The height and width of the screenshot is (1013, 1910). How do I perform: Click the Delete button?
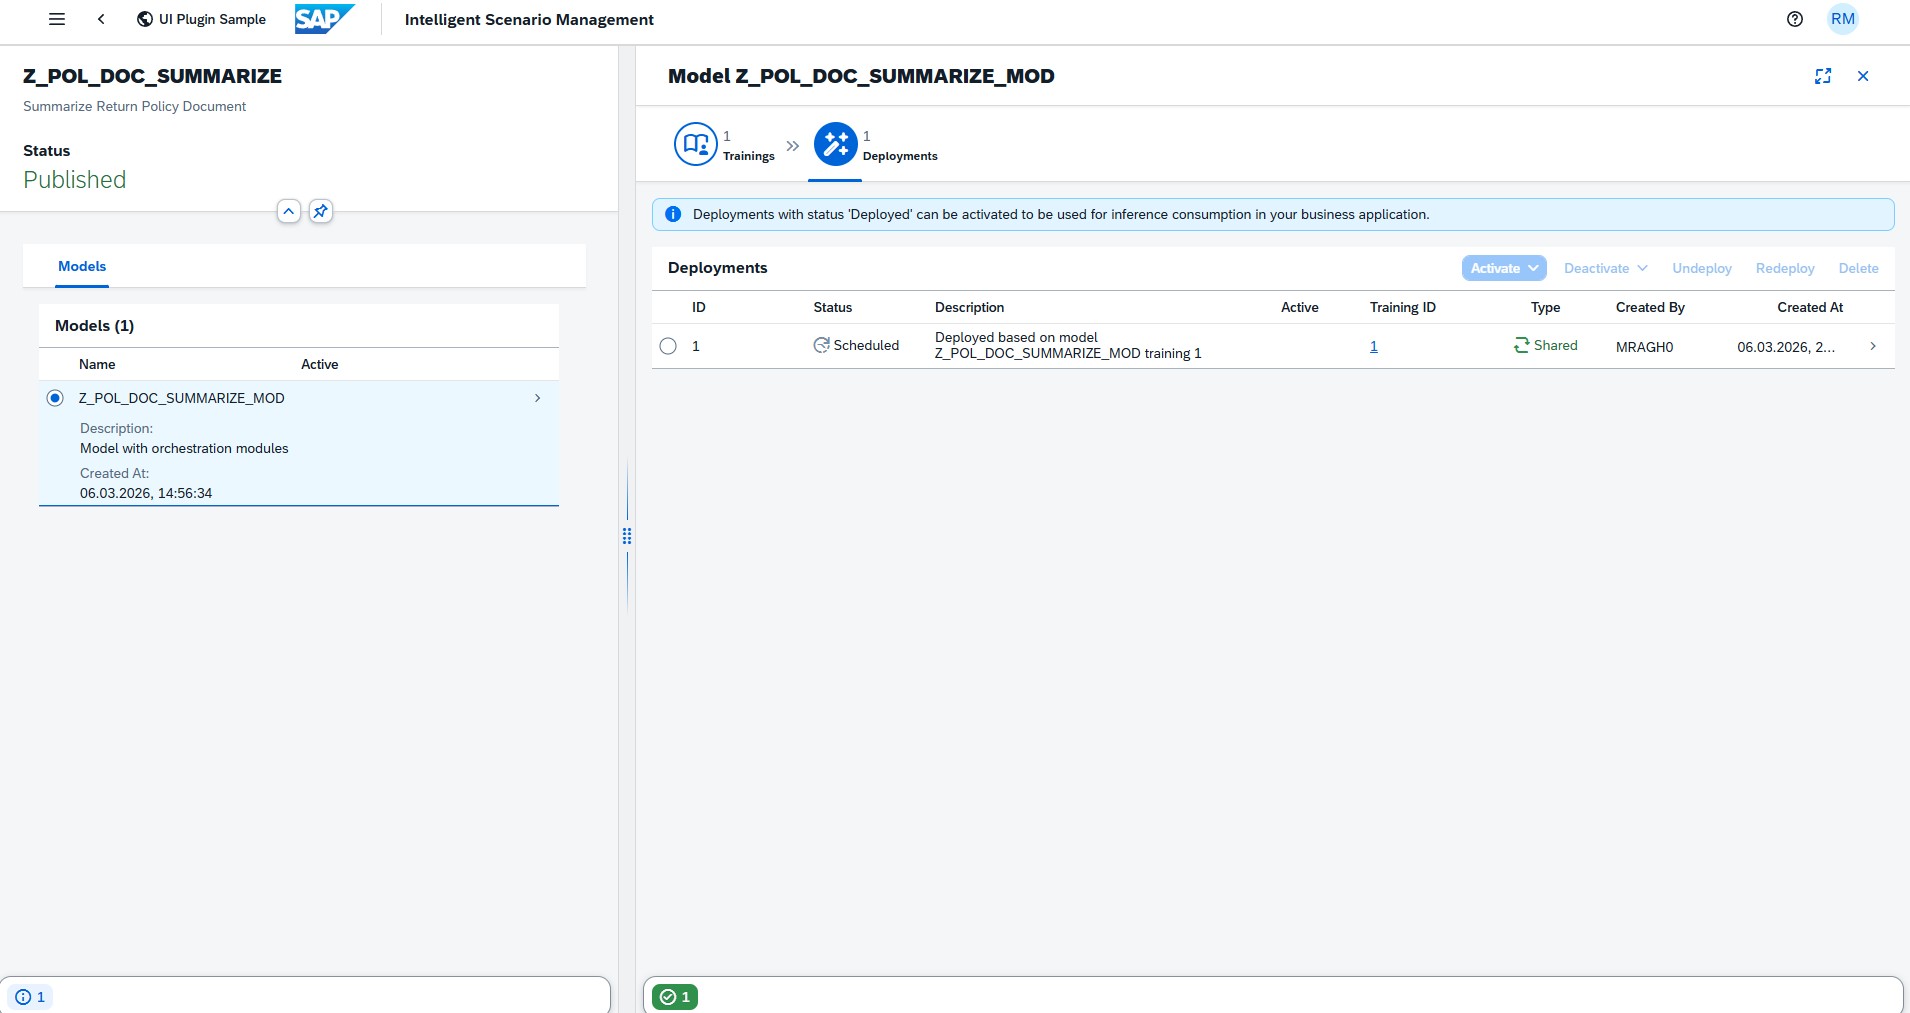pyautogui.click(x=1858, y=268)
